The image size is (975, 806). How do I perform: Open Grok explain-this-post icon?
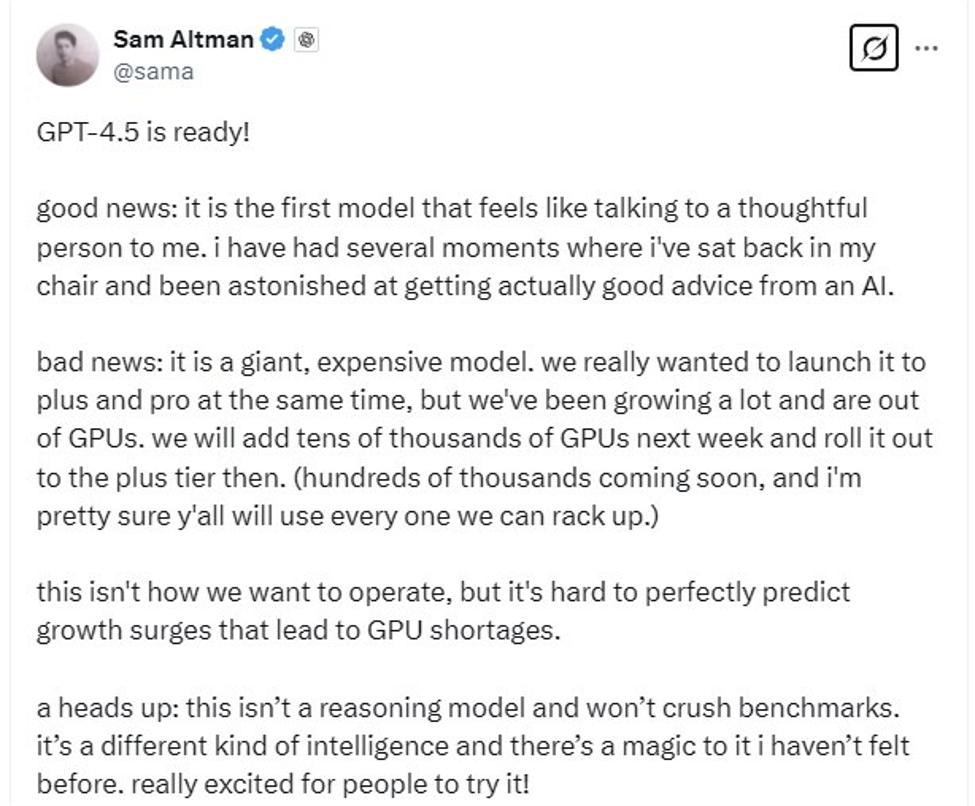[x=873, y=48]
